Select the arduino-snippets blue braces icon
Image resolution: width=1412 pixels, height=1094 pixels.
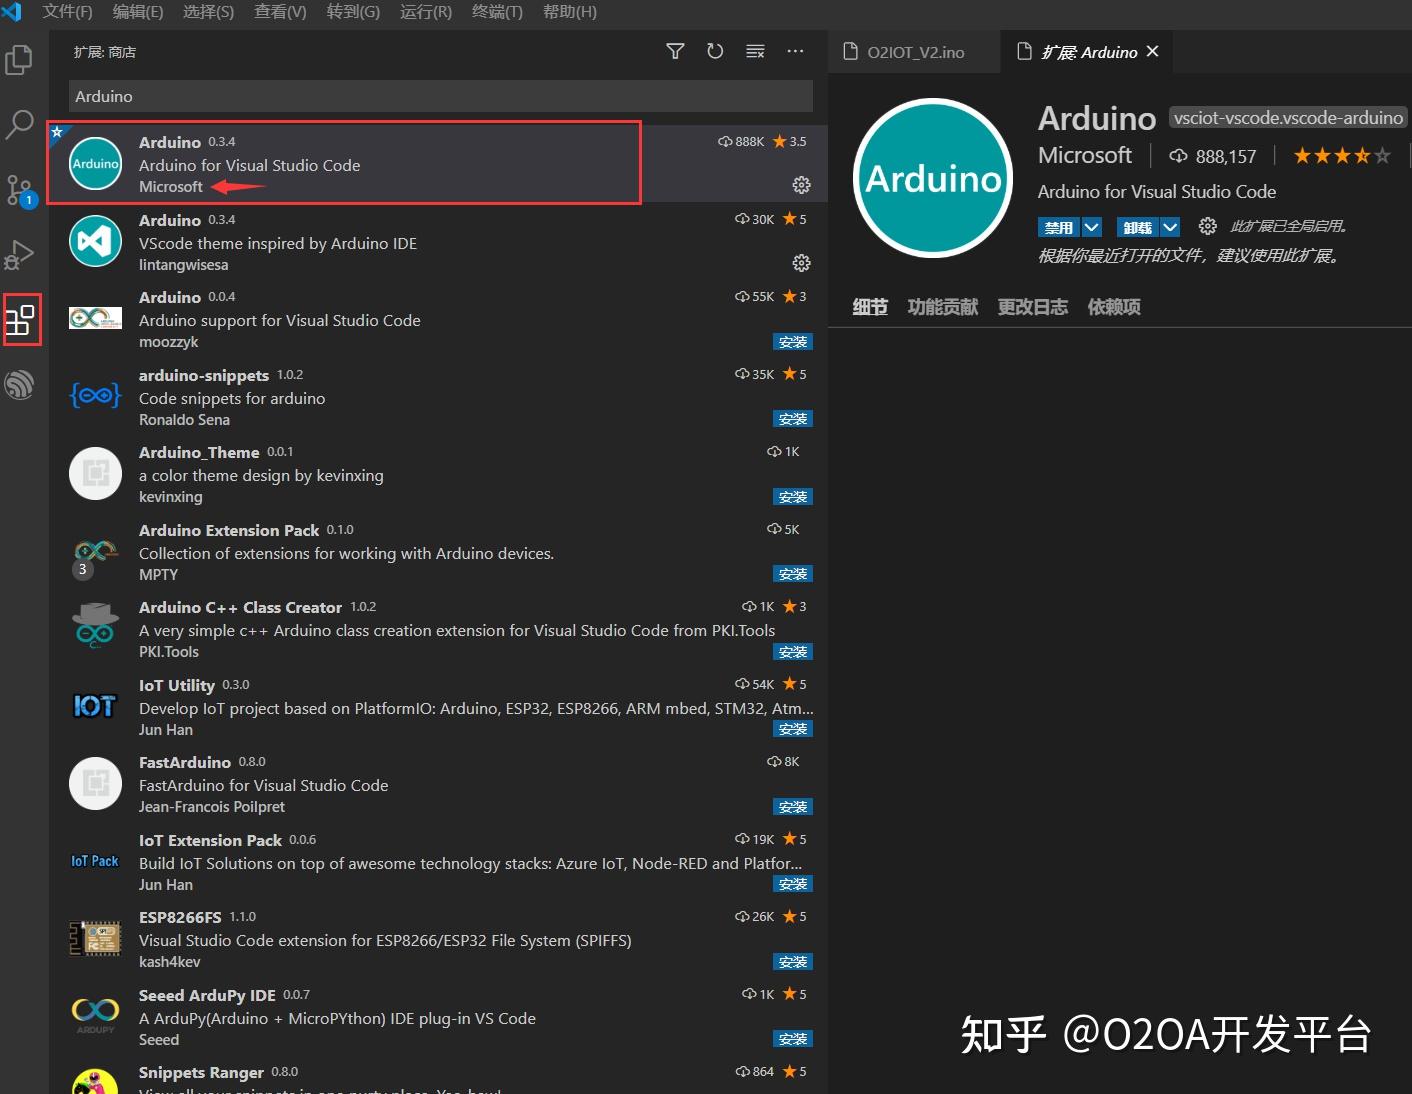click(x=95, y=396)
